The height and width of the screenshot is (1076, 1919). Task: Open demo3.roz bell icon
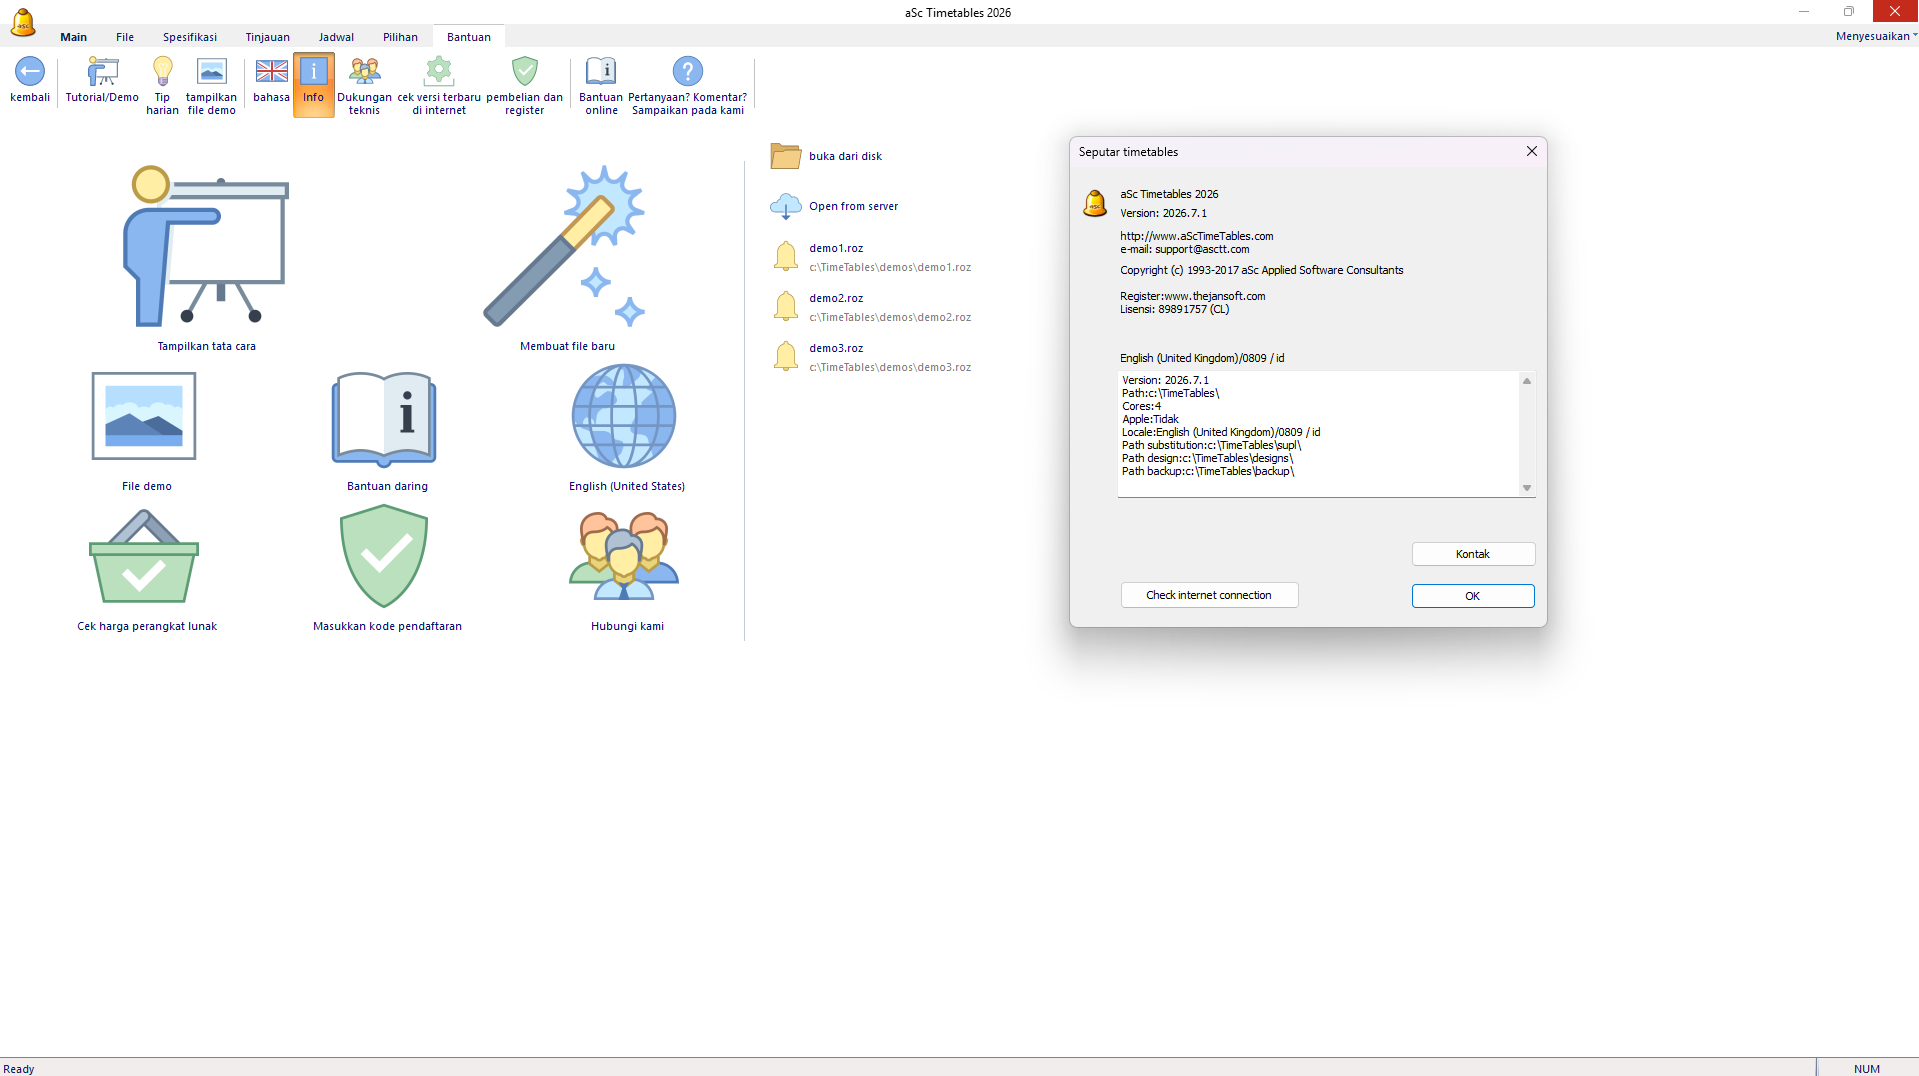coord(786,356)
